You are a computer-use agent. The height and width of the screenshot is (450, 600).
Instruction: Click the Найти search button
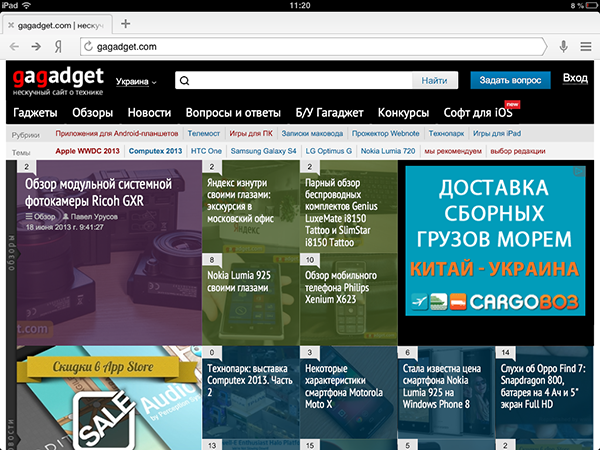[x=435, y=80]
